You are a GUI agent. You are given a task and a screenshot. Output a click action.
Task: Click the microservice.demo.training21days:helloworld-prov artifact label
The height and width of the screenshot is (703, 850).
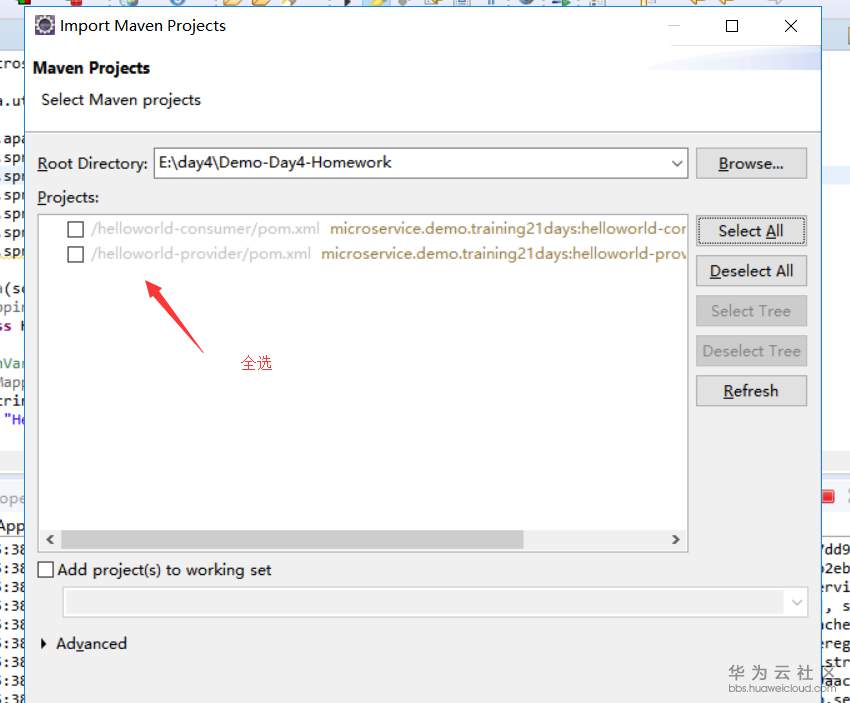point(504,254)
